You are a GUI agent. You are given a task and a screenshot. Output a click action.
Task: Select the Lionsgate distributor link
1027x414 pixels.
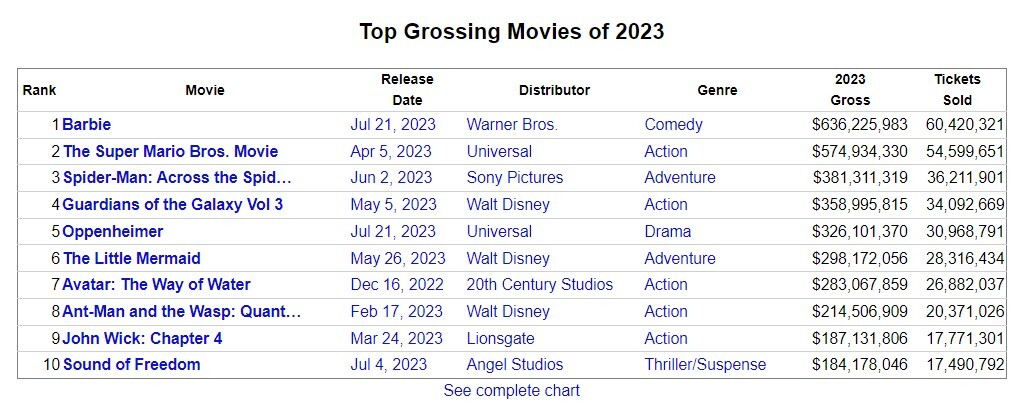[x=500, y=339]
